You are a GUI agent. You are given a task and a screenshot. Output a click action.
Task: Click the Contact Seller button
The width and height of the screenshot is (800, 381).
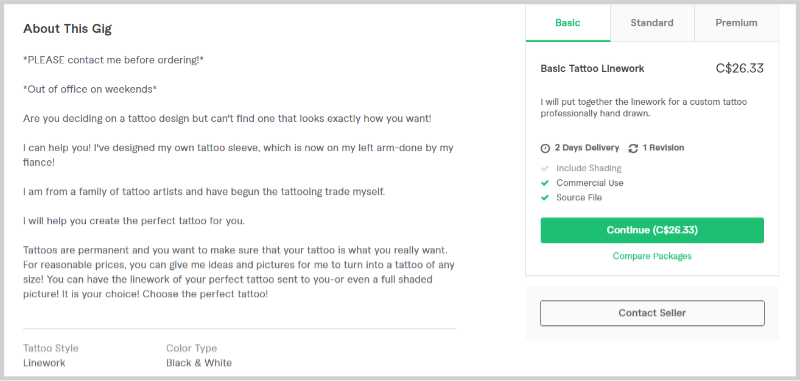[x=652, y=313]
